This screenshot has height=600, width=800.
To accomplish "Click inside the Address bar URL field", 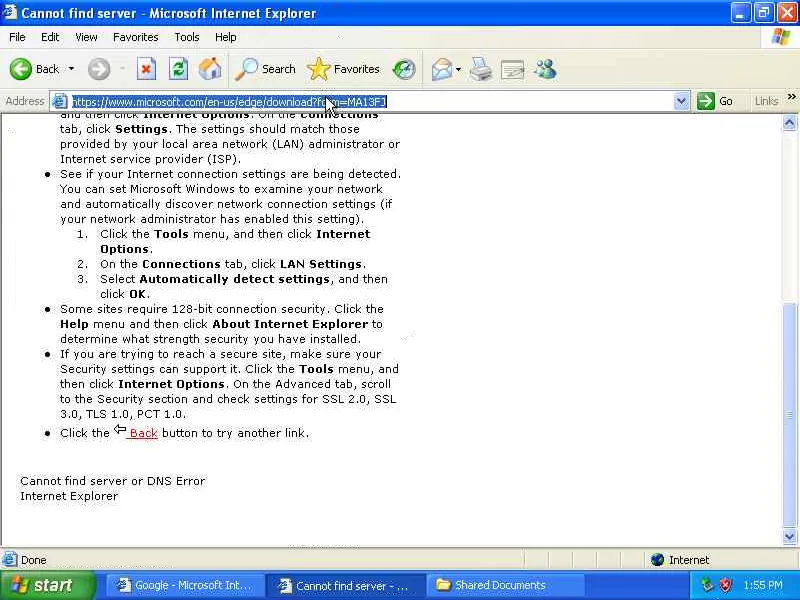I will (x=371, y=102).
